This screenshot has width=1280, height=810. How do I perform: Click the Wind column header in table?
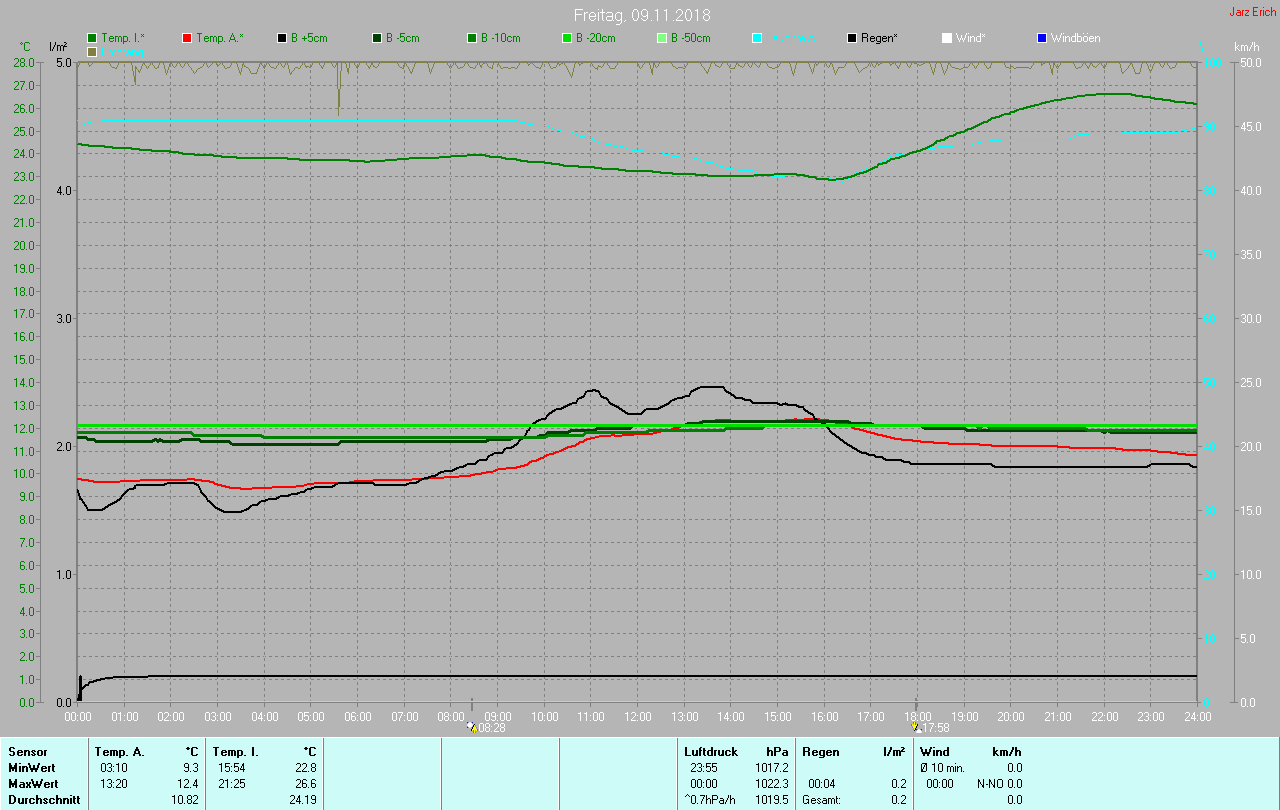click(934, 751)
